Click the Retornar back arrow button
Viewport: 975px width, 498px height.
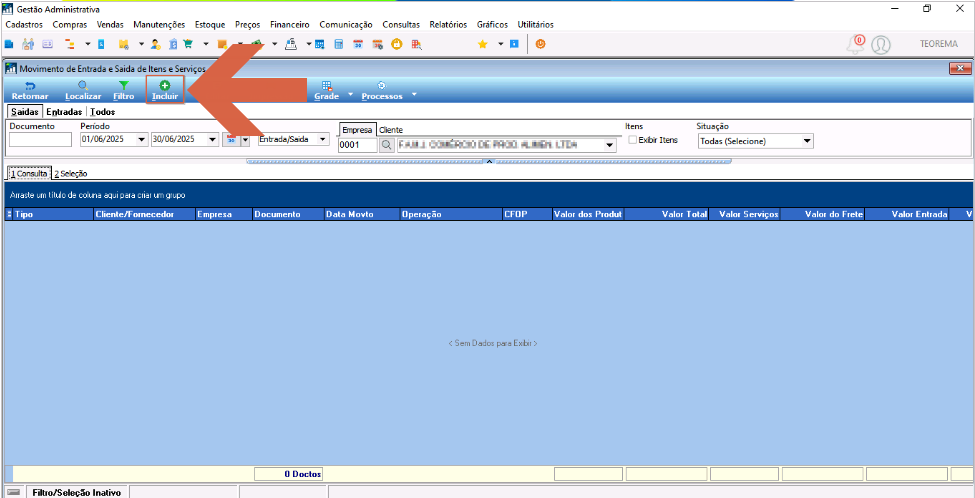click(x=30, y=91)
